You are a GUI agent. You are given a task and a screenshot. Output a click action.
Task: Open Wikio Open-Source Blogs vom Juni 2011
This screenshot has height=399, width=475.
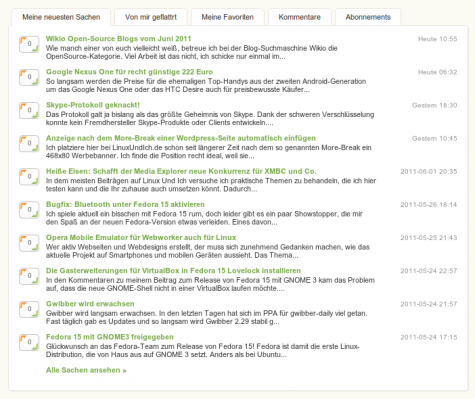(x=118, y=39)
